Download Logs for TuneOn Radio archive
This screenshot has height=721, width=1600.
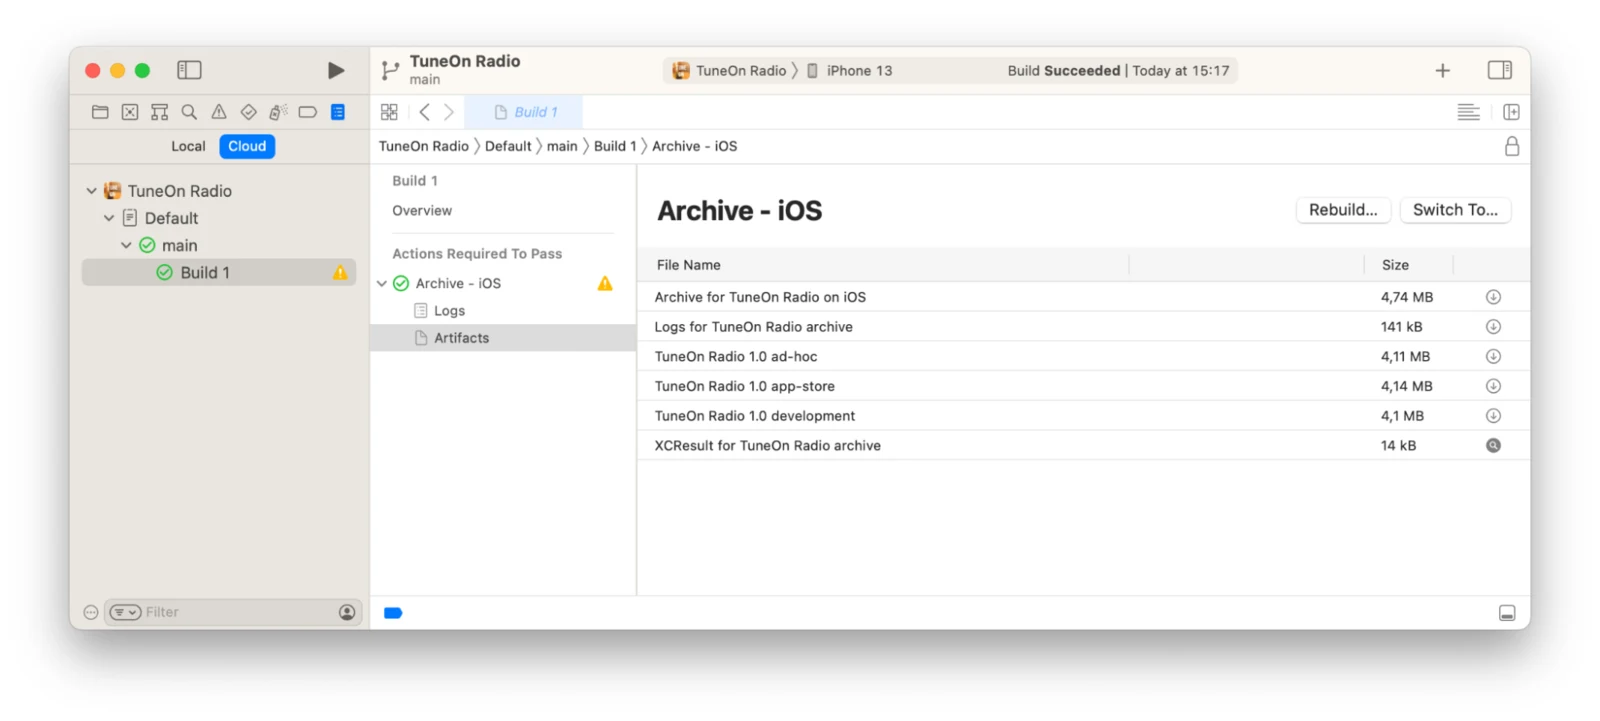tap(1493, 327)
